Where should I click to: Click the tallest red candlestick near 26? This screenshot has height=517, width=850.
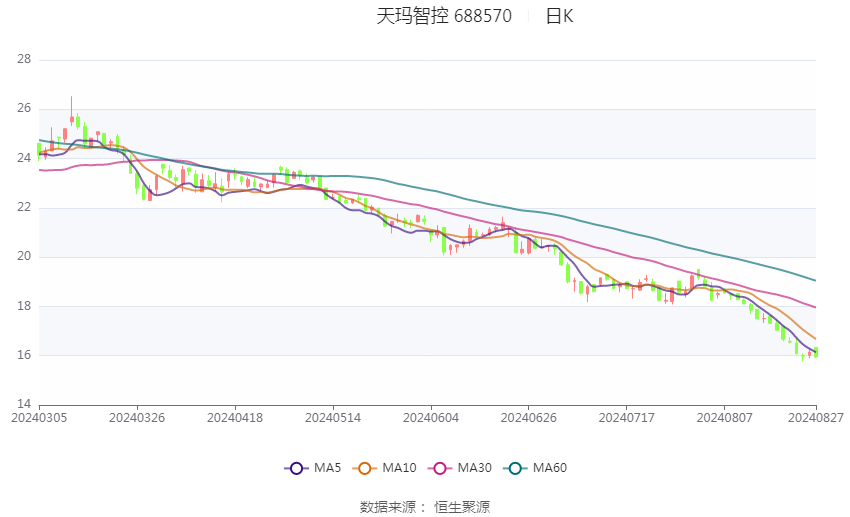click(72, 111)
